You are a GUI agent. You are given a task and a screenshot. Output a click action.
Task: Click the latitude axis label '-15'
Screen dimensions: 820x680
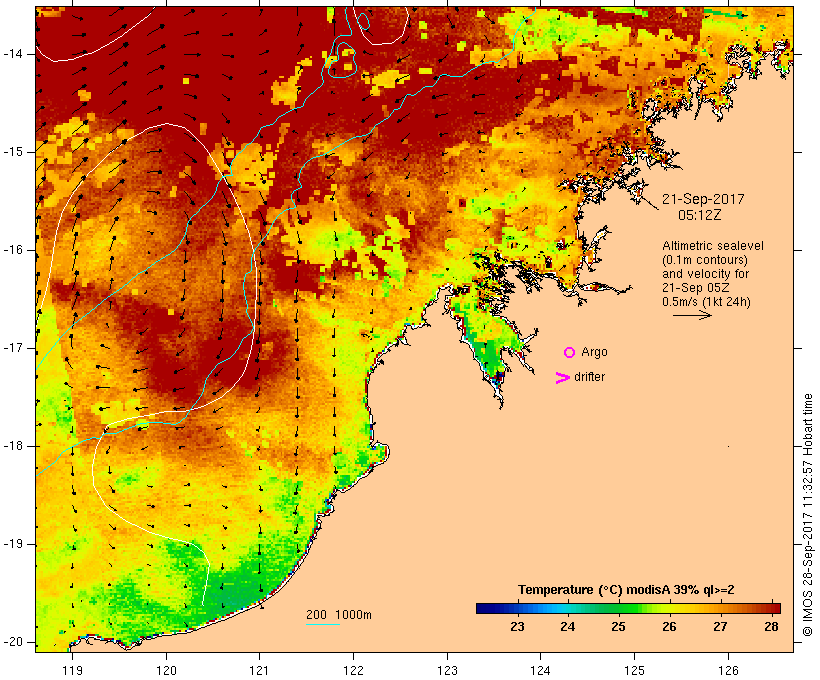tap(12, 152)
